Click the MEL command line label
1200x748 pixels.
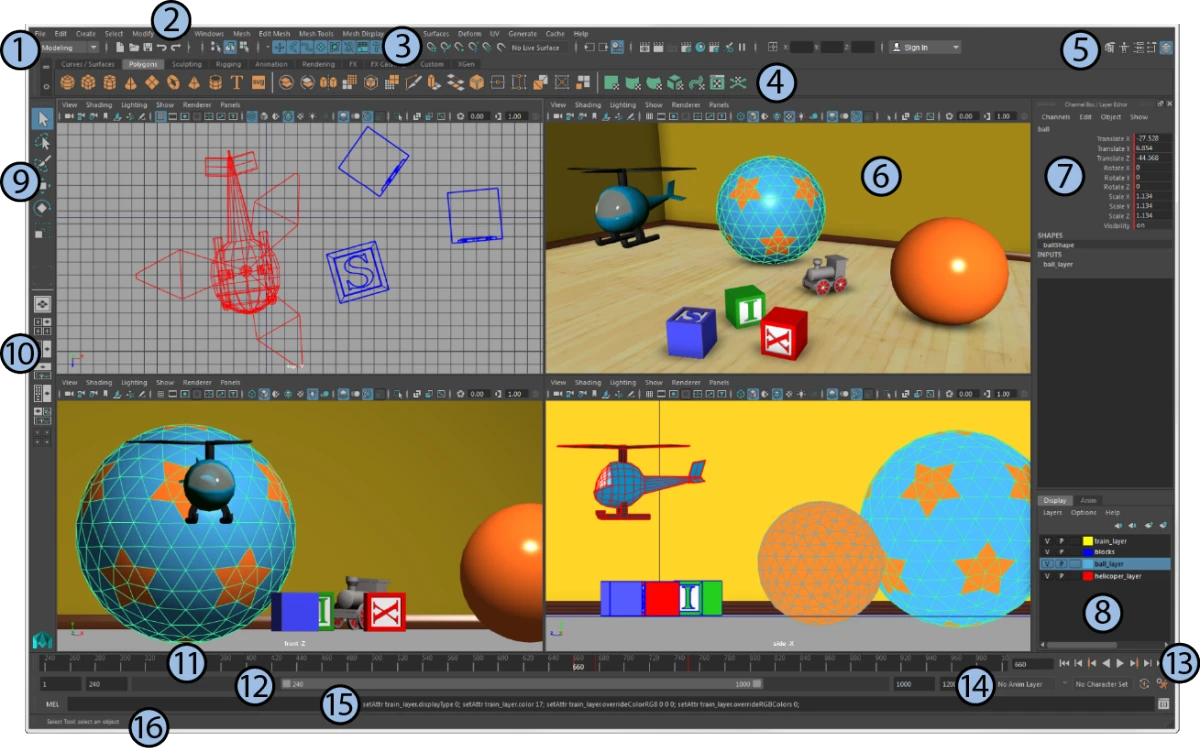53,704
